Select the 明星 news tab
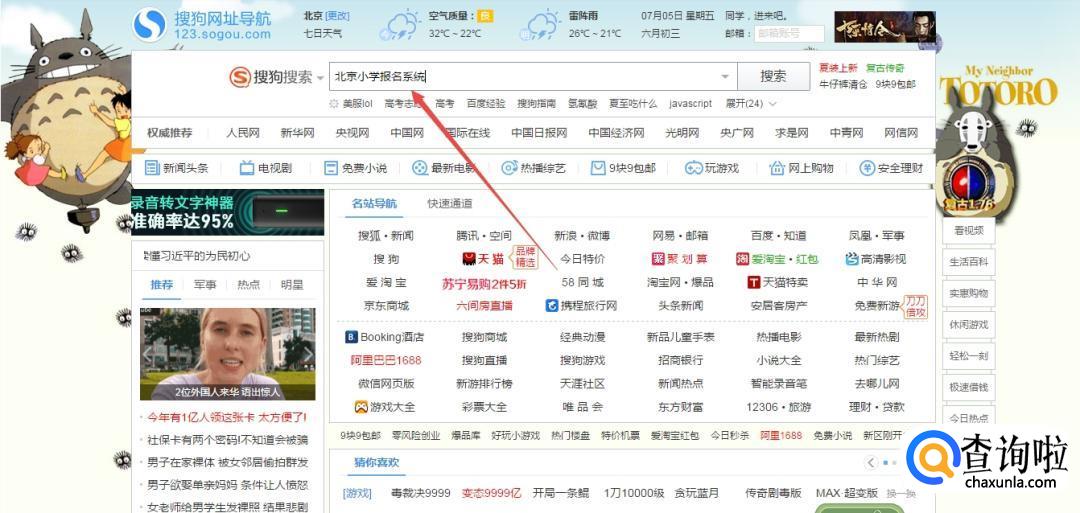 pos(292,284)
